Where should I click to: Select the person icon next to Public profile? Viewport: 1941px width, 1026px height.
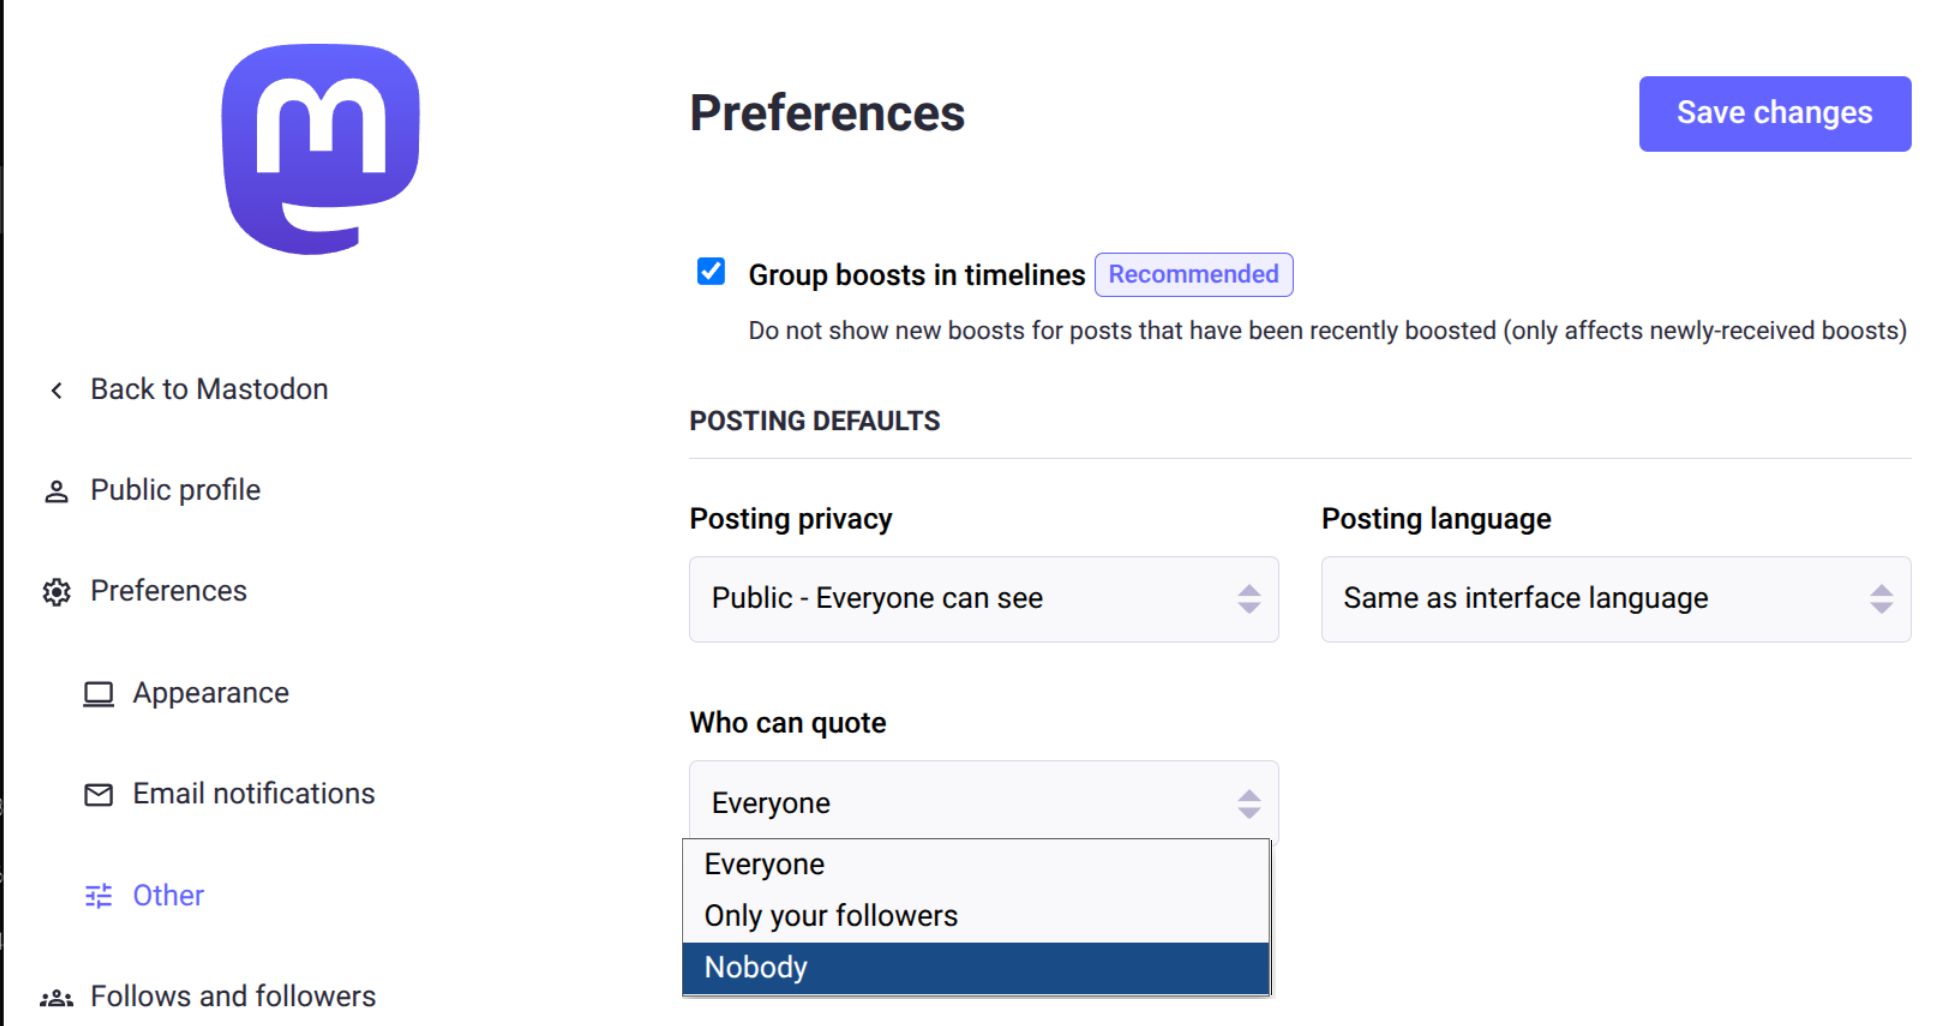point(55,490)
